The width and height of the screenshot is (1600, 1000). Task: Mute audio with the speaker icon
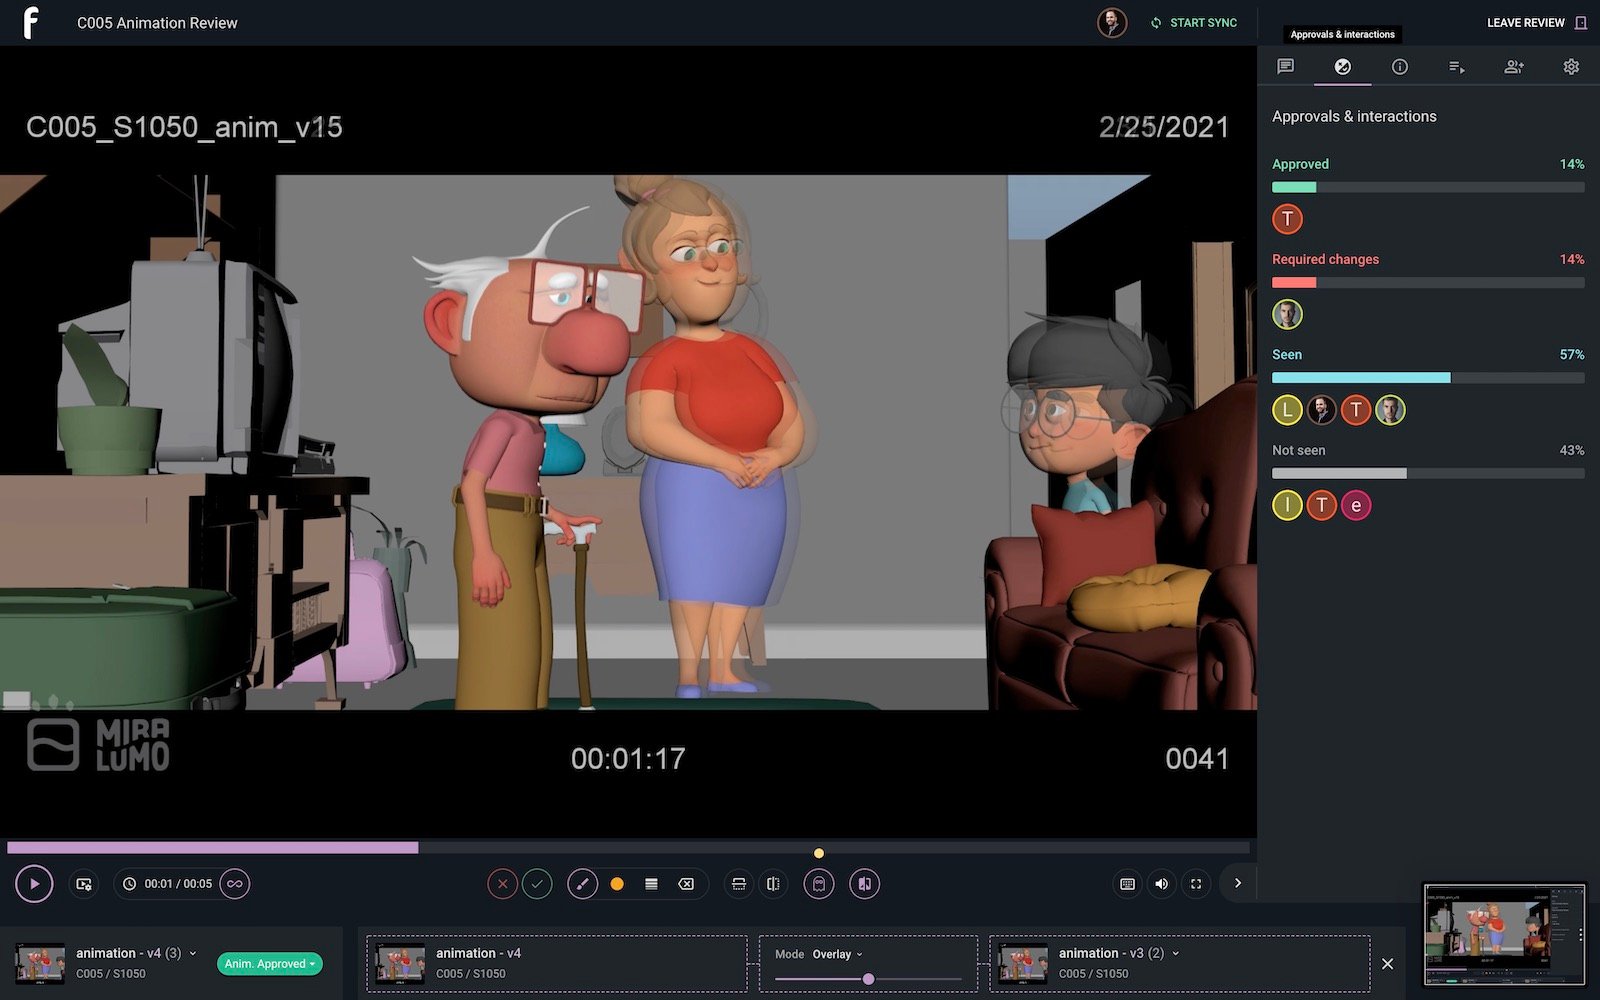[1161, 884]
